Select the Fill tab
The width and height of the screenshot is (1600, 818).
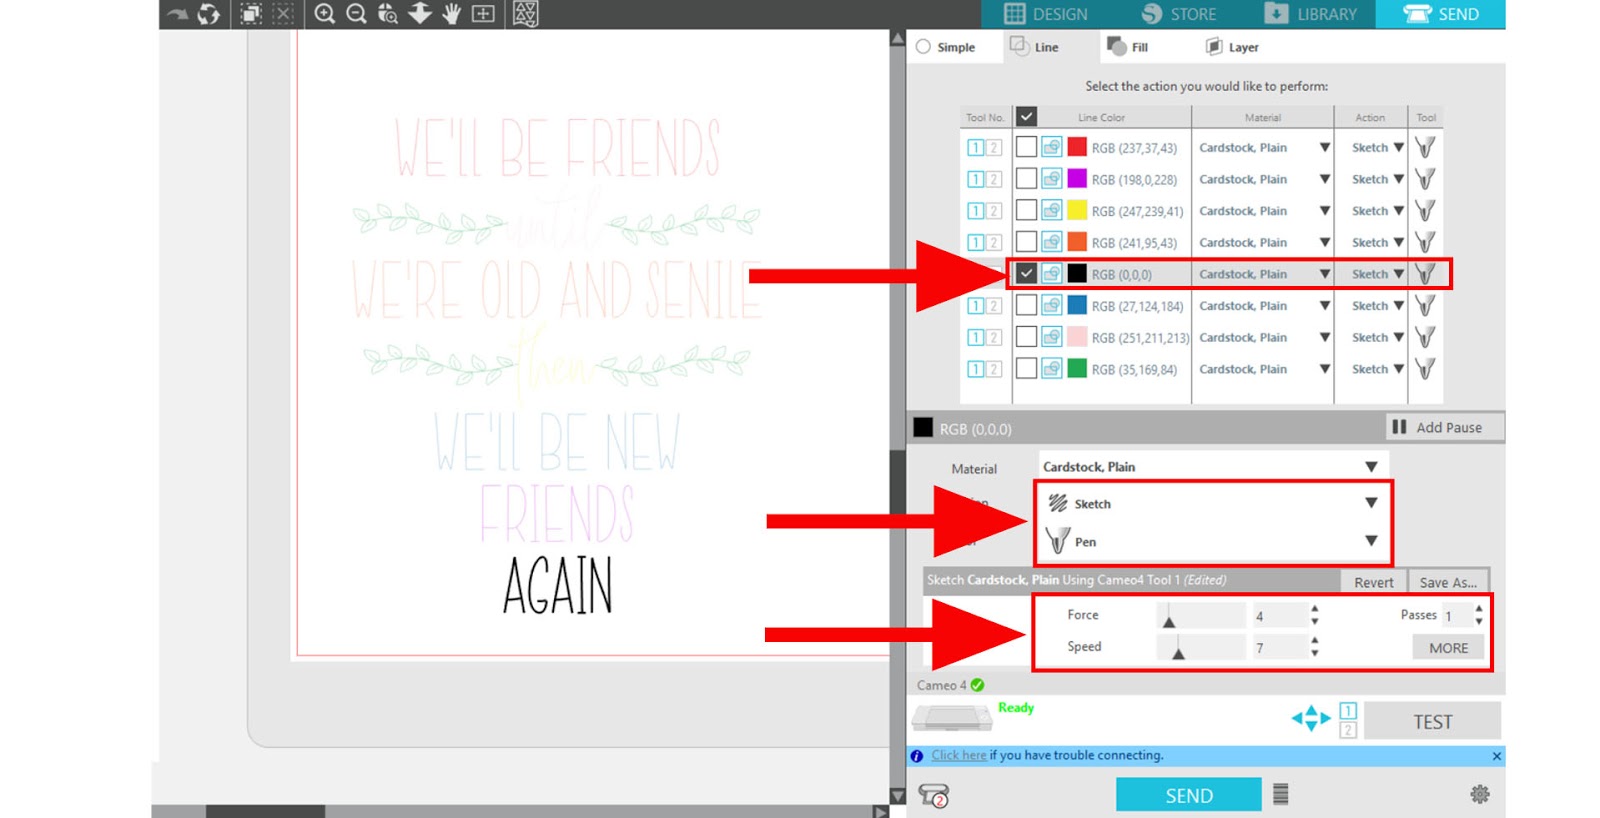tap(1128, 47)
